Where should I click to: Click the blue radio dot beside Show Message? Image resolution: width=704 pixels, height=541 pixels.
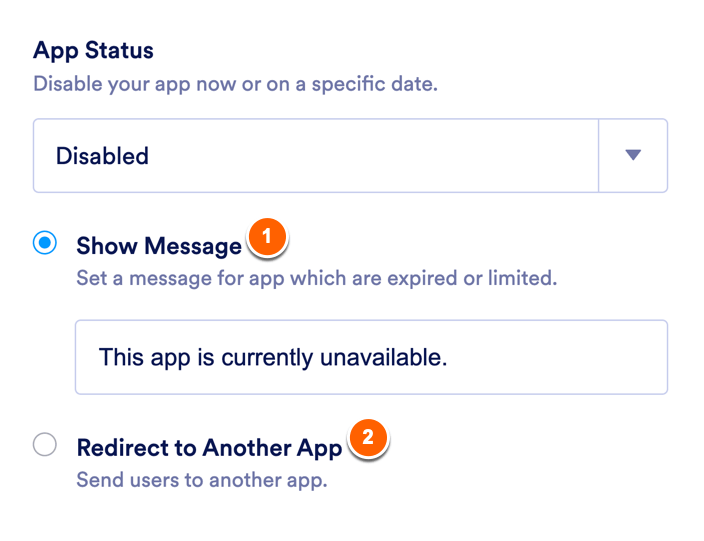pos(45,244)
